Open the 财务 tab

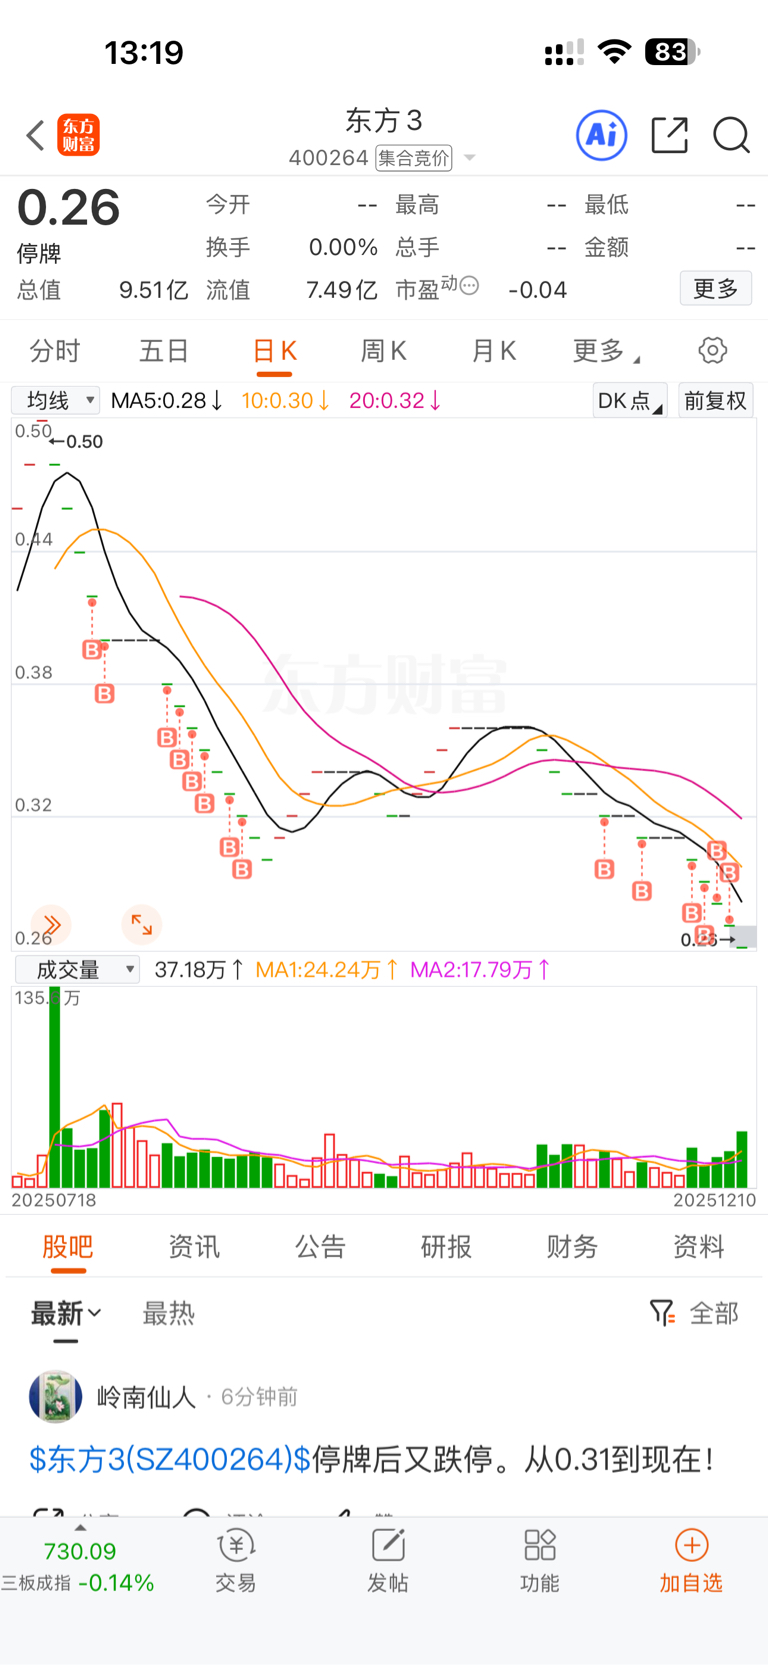tap(572, 1246)
